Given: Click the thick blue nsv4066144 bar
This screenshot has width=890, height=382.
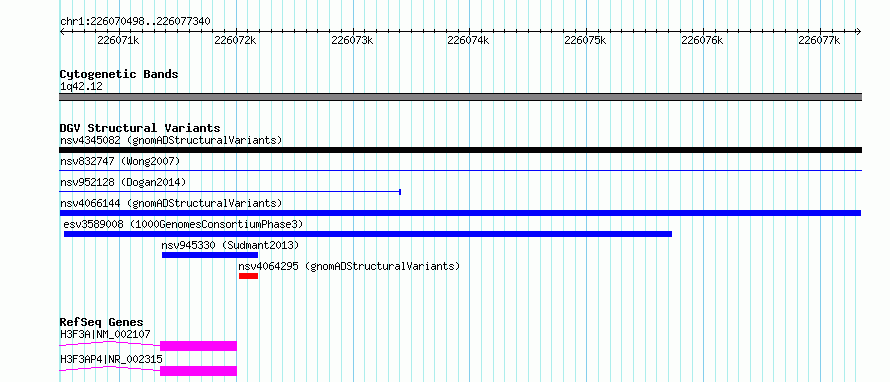Looking at the screenshot, I should point(460,213).
